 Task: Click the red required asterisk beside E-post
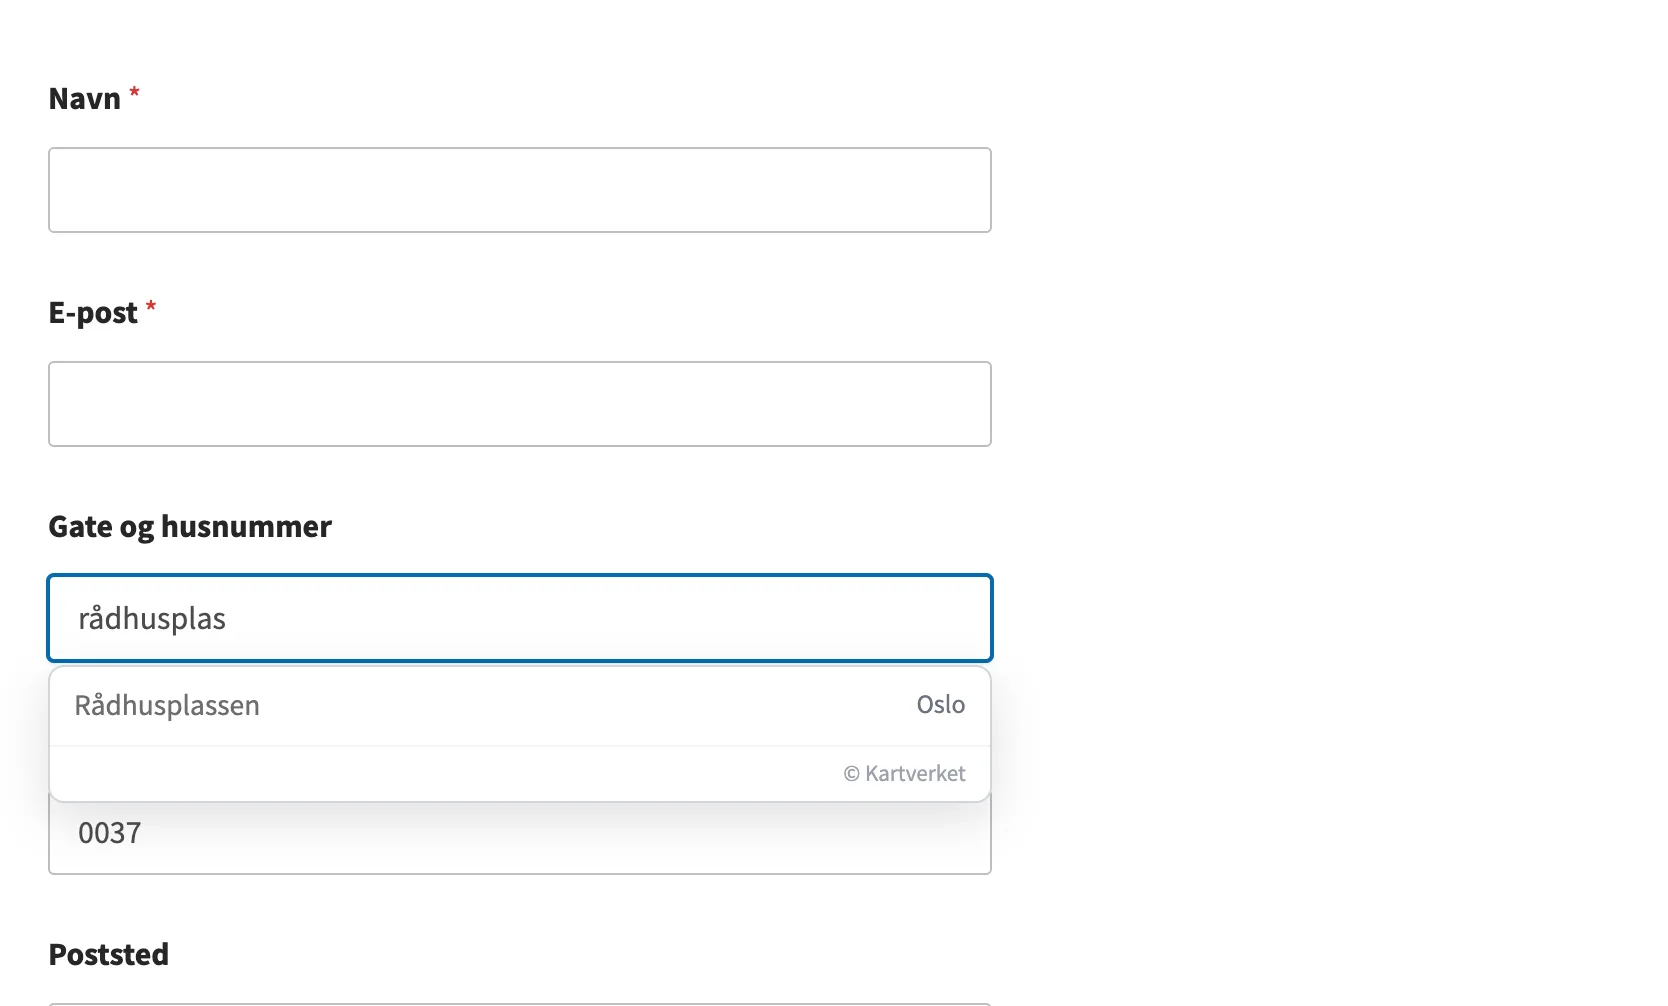pos(151,308)
